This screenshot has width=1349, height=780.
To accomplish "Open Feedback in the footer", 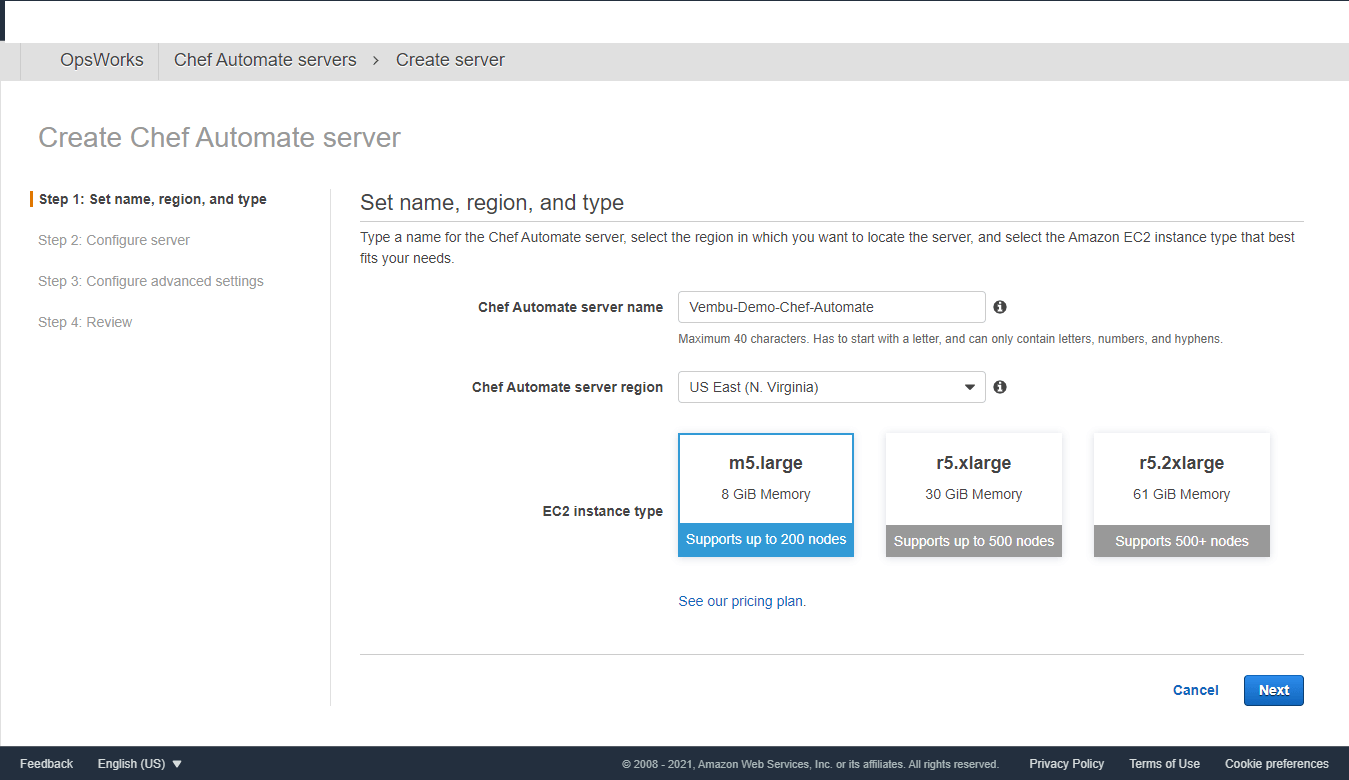I will pos(46,764).
